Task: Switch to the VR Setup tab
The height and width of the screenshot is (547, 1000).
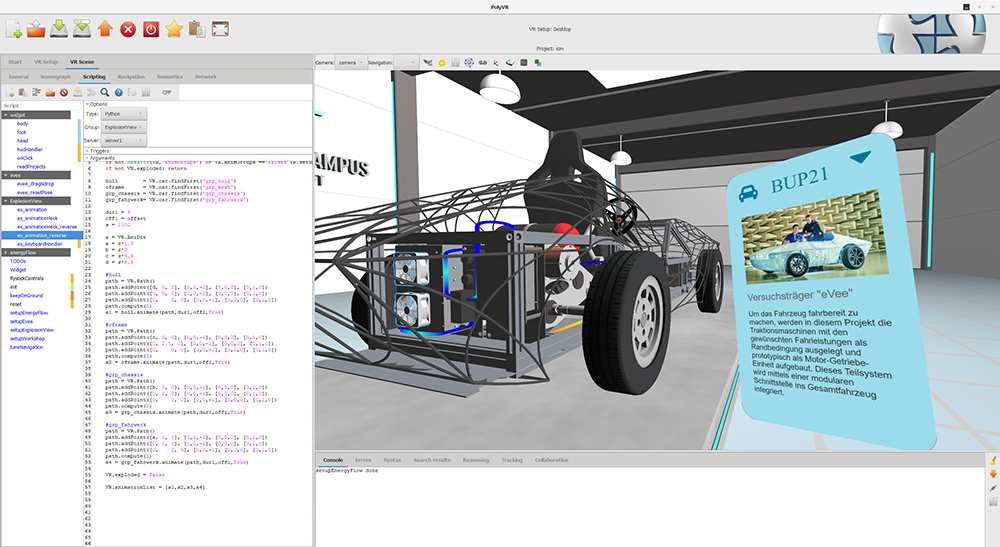Action: tap(44, 62)
